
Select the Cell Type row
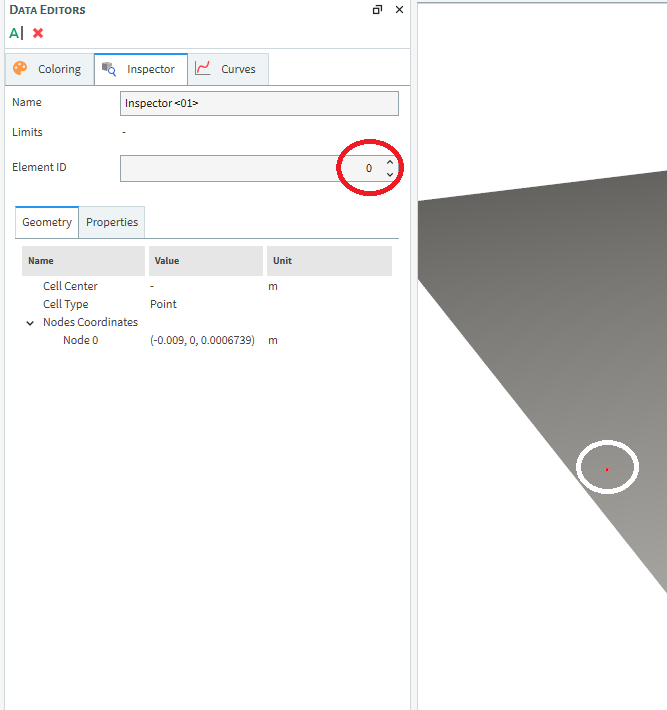tap(207, 304)
